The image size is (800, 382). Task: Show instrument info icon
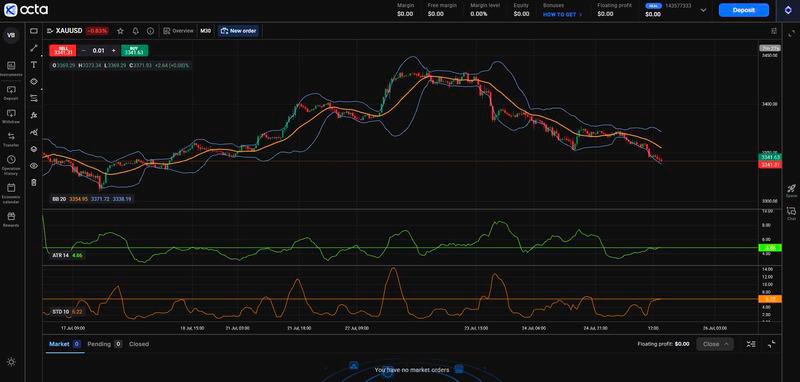[150, 31]
